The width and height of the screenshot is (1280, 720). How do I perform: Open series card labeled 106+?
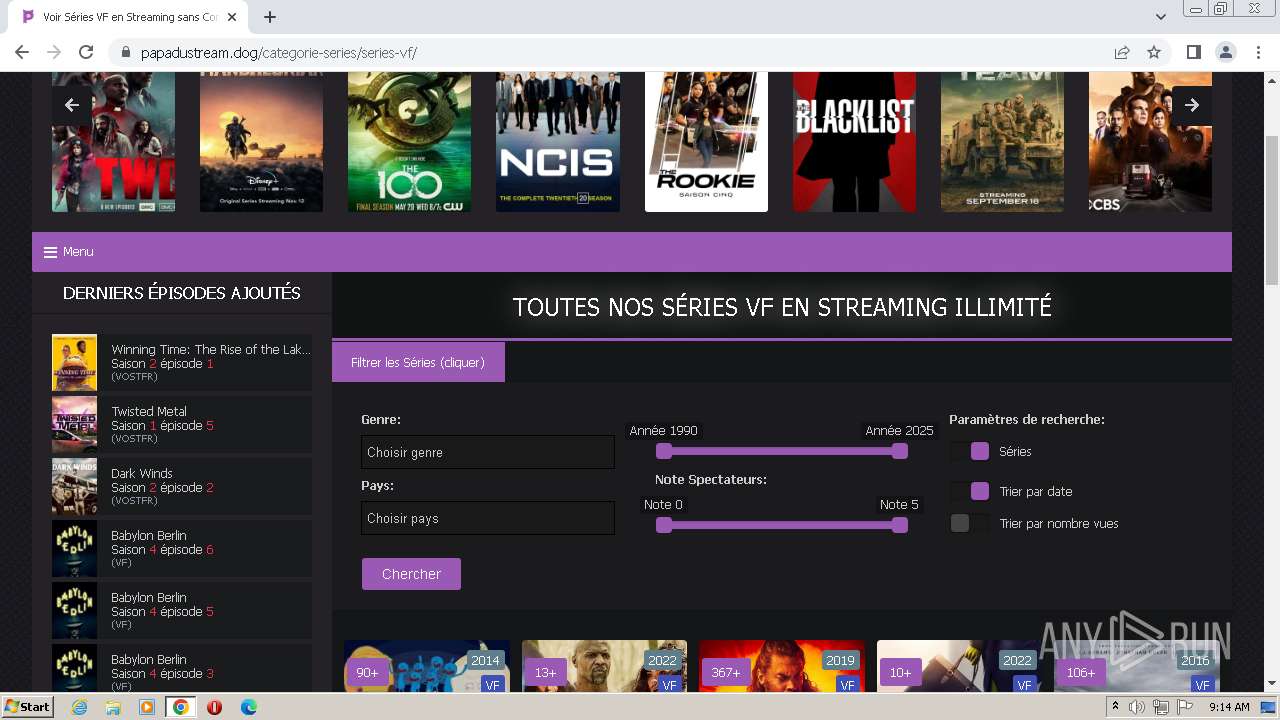point(1137,666)
